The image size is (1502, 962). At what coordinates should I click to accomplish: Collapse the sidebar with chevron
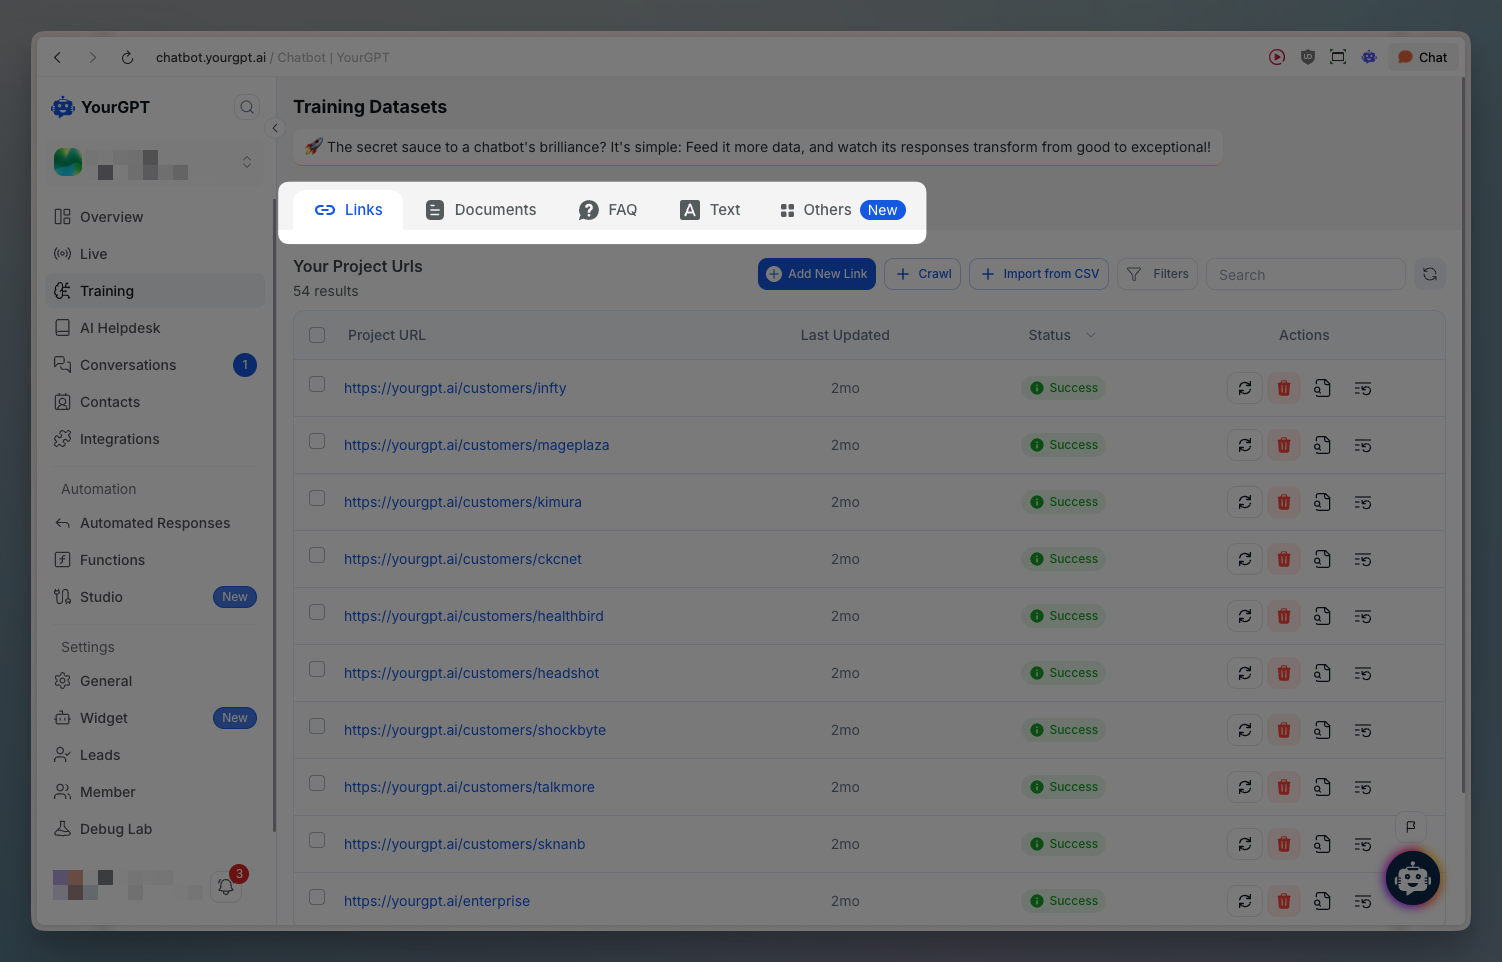tap(275, 128)
